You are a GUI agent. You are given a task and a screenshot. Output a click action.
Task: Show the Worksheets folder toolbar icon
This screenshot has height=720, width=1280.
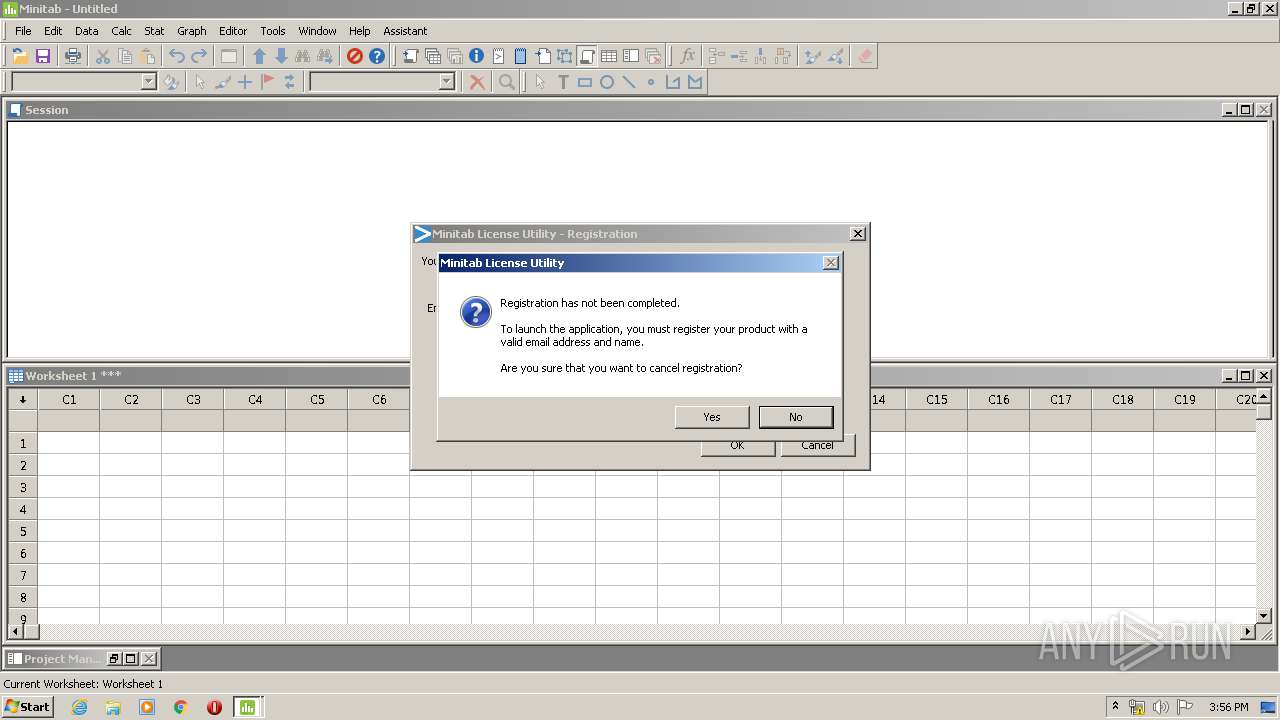(x=433, y=56)
